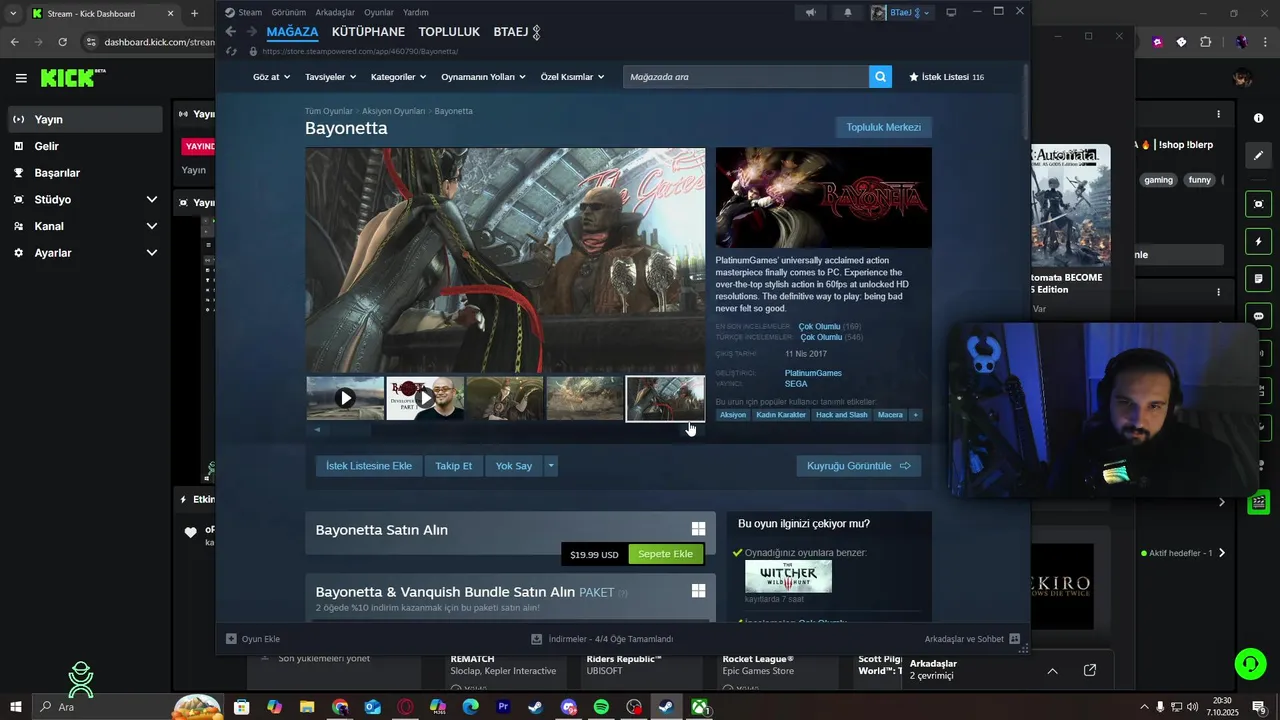This screenshot has width=1280, height=720.
Task: Reload the Kick dashboard browser tab
Action: (x=62, y=42)
